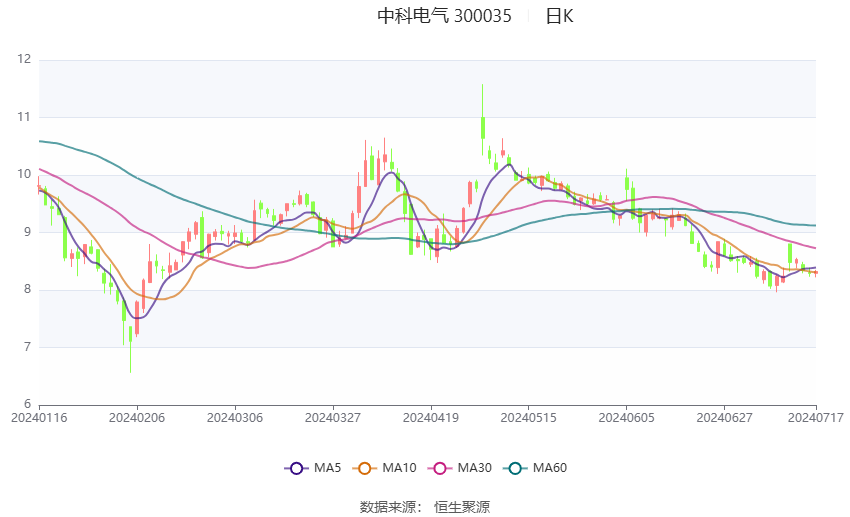
Task: Click the y-axis value 8
Action: click(x=28, y=289)
